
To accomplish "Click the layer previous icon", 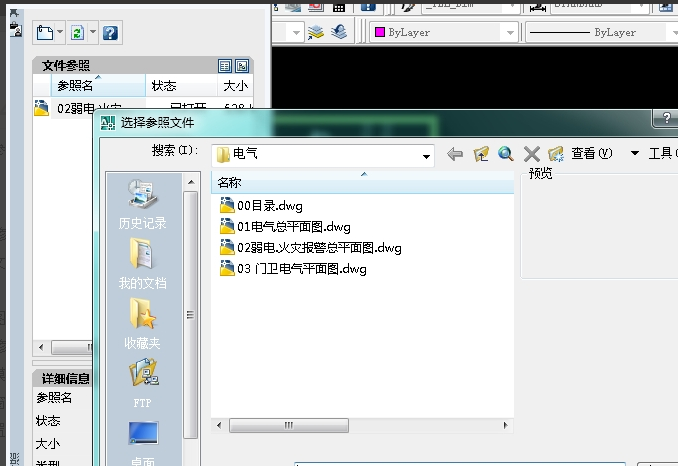I will tap(339, 32).
